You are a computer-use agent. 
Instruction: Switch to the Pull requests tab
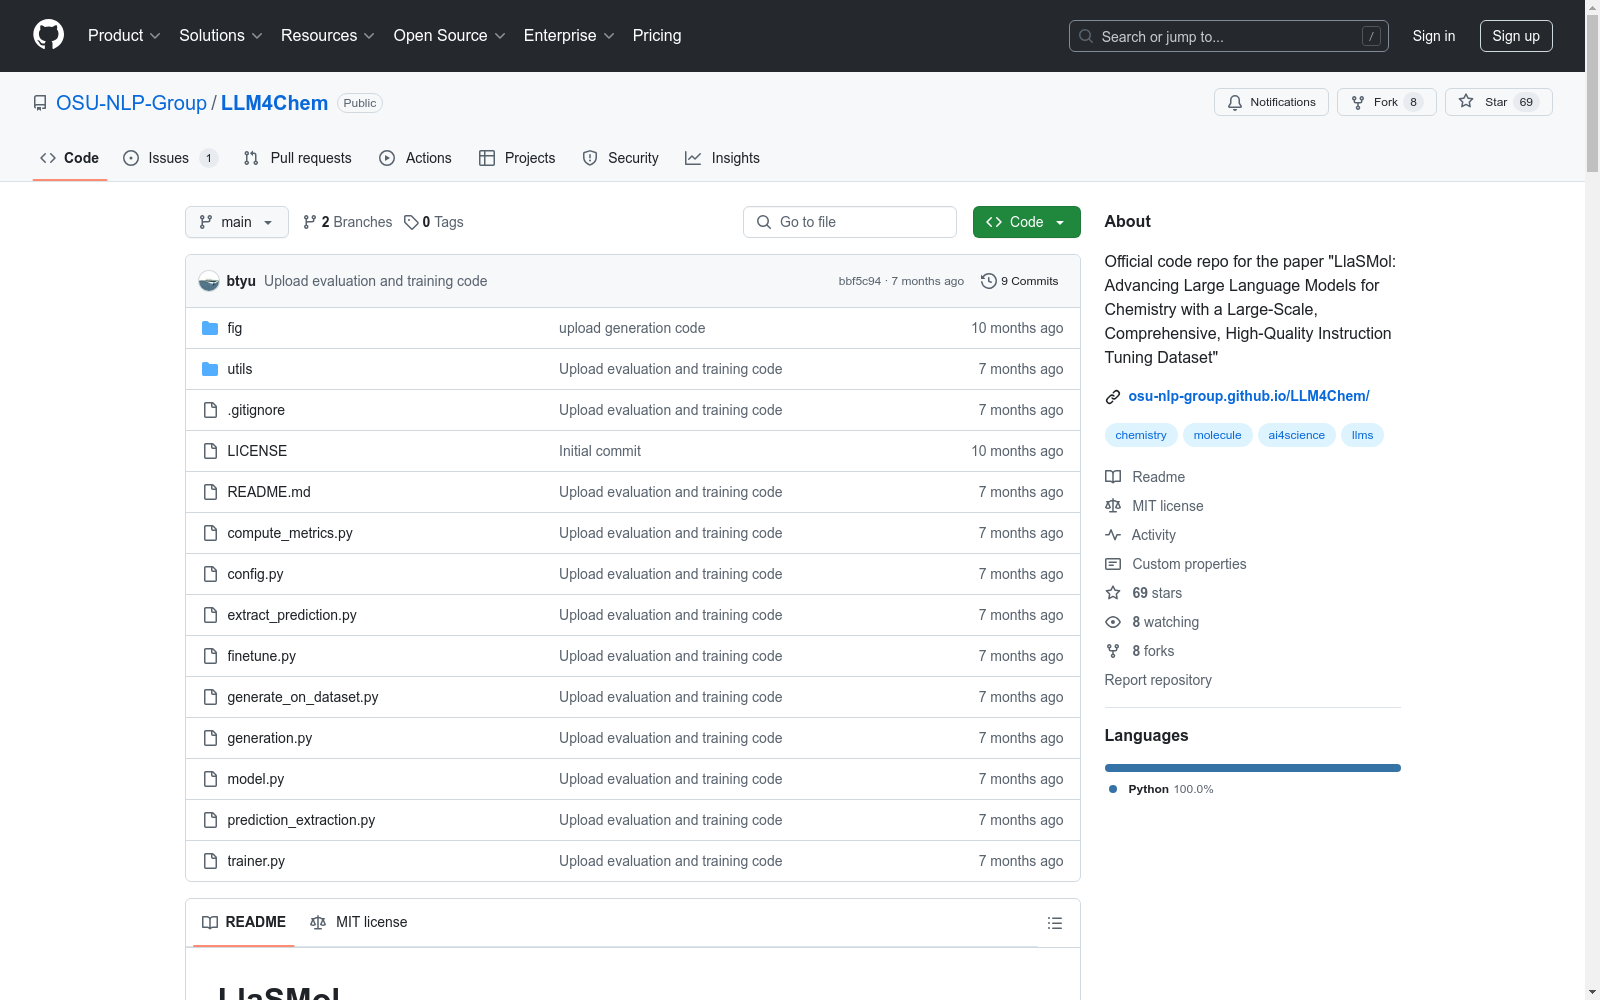point(297,158)
